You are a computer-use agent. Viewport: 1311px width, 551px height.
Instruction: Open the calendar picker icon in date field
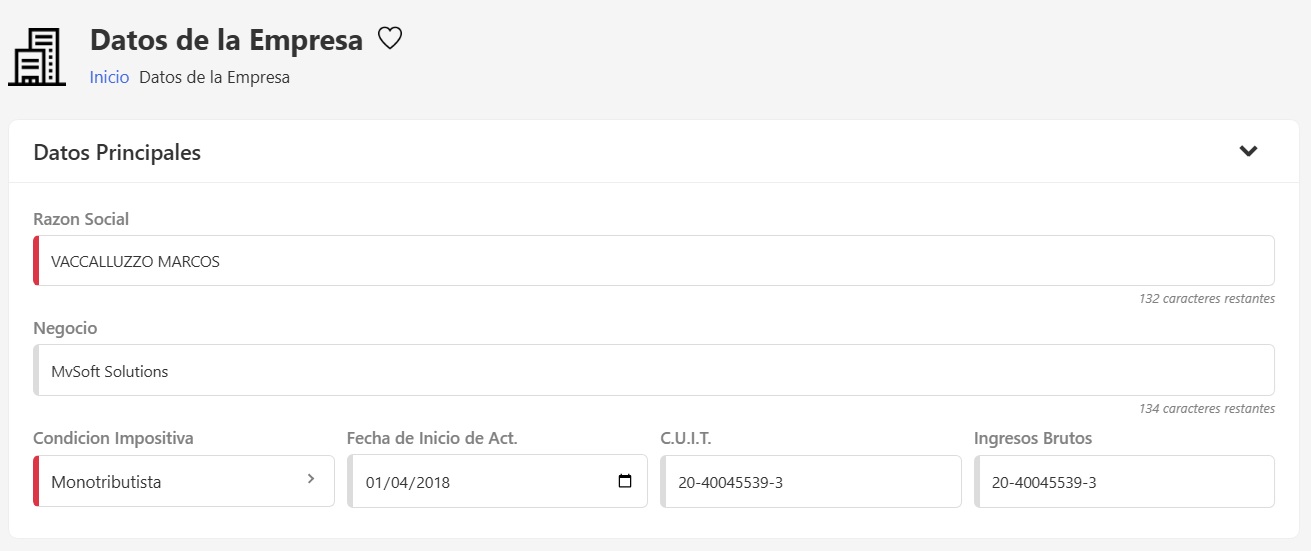click(625, 481)
